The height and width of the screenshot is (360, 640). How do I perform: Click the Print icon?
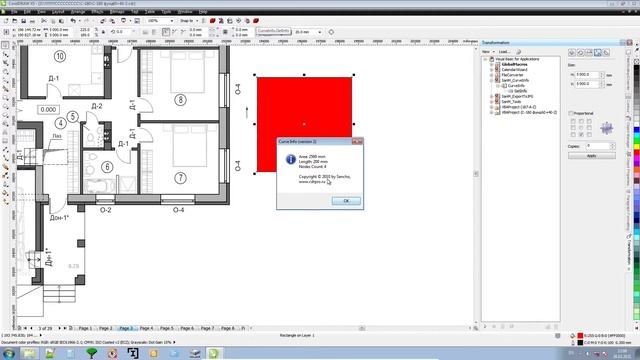click(x=32, y=21)
